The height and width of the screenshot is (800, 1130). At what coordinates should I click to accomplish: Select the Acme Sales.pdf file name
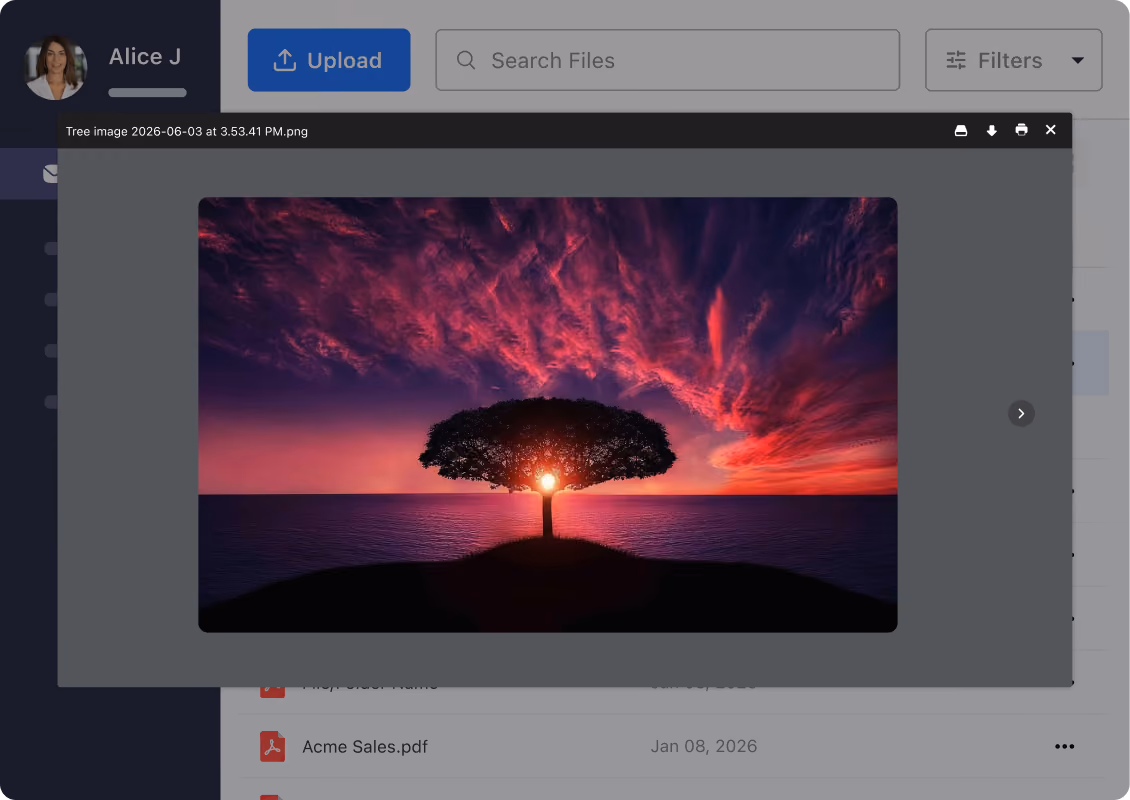365,747
